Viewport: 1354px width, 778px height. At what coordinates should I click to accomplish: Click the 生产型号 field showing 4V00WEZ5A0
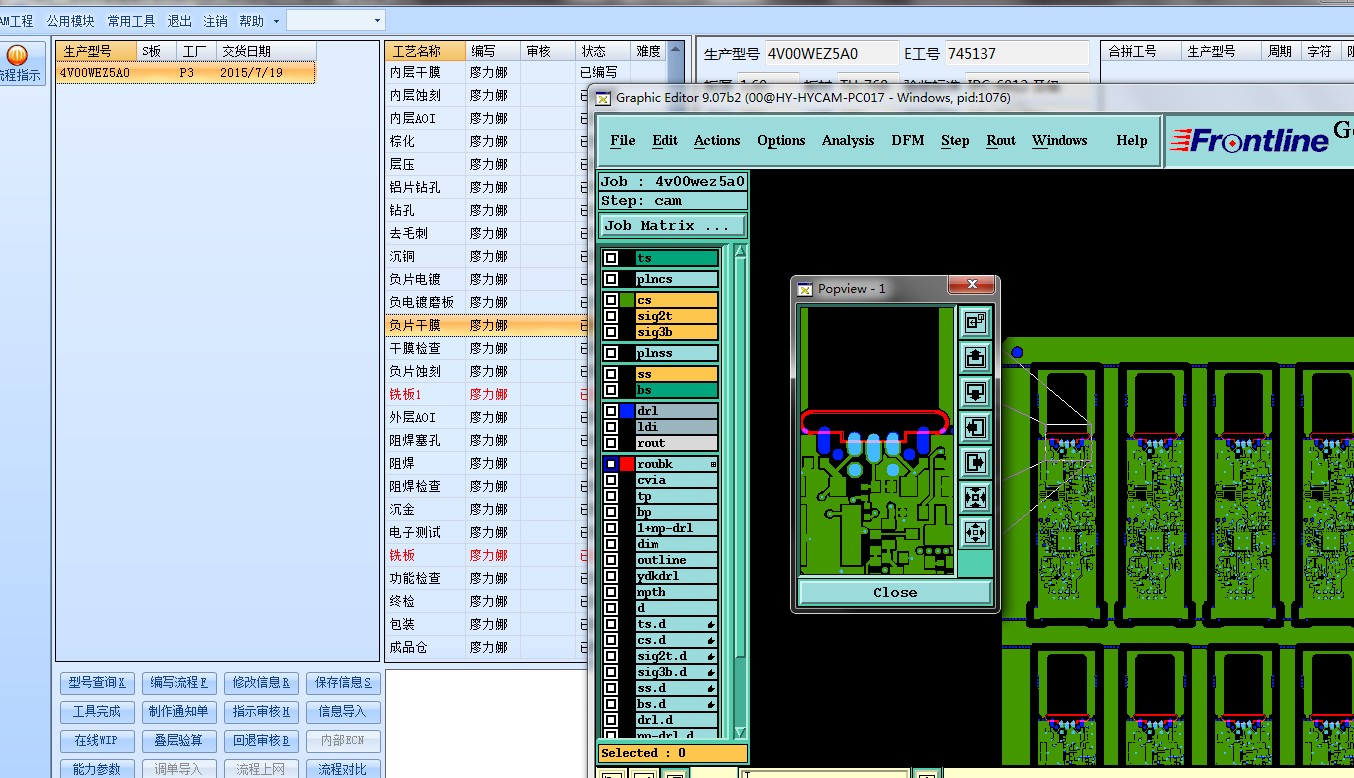coord(832,54)
